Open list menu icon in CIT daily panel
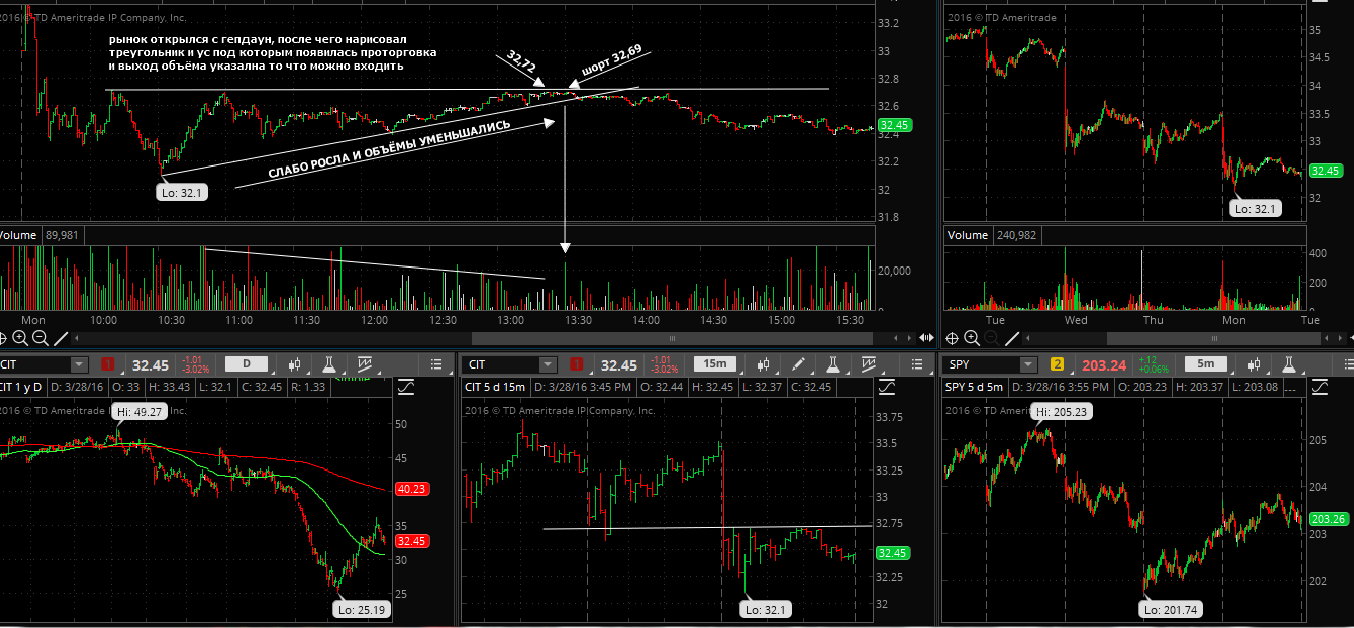This screenshot has height=628, width=1354. 434,365
